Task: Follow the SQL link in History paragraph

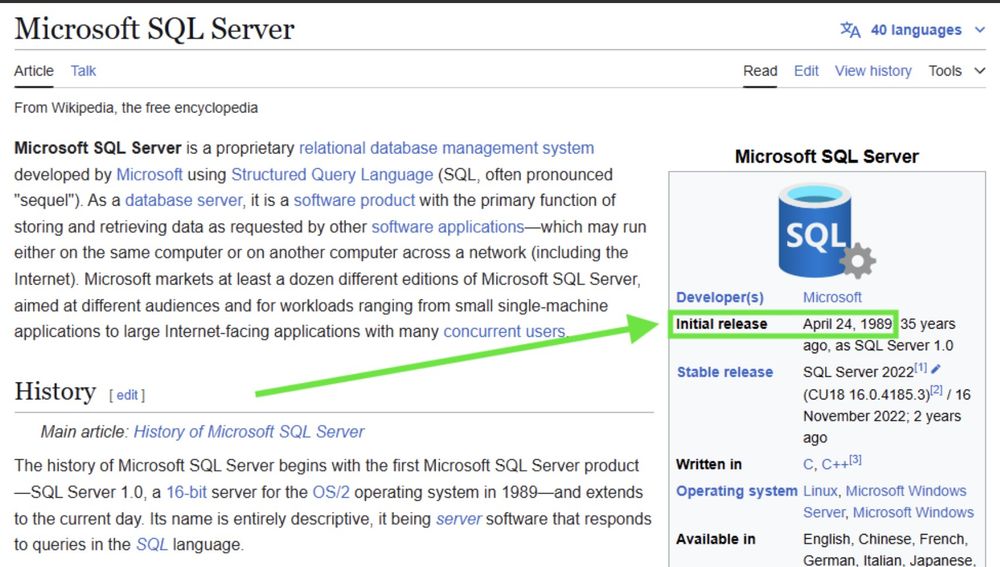Action: [152, 545]
